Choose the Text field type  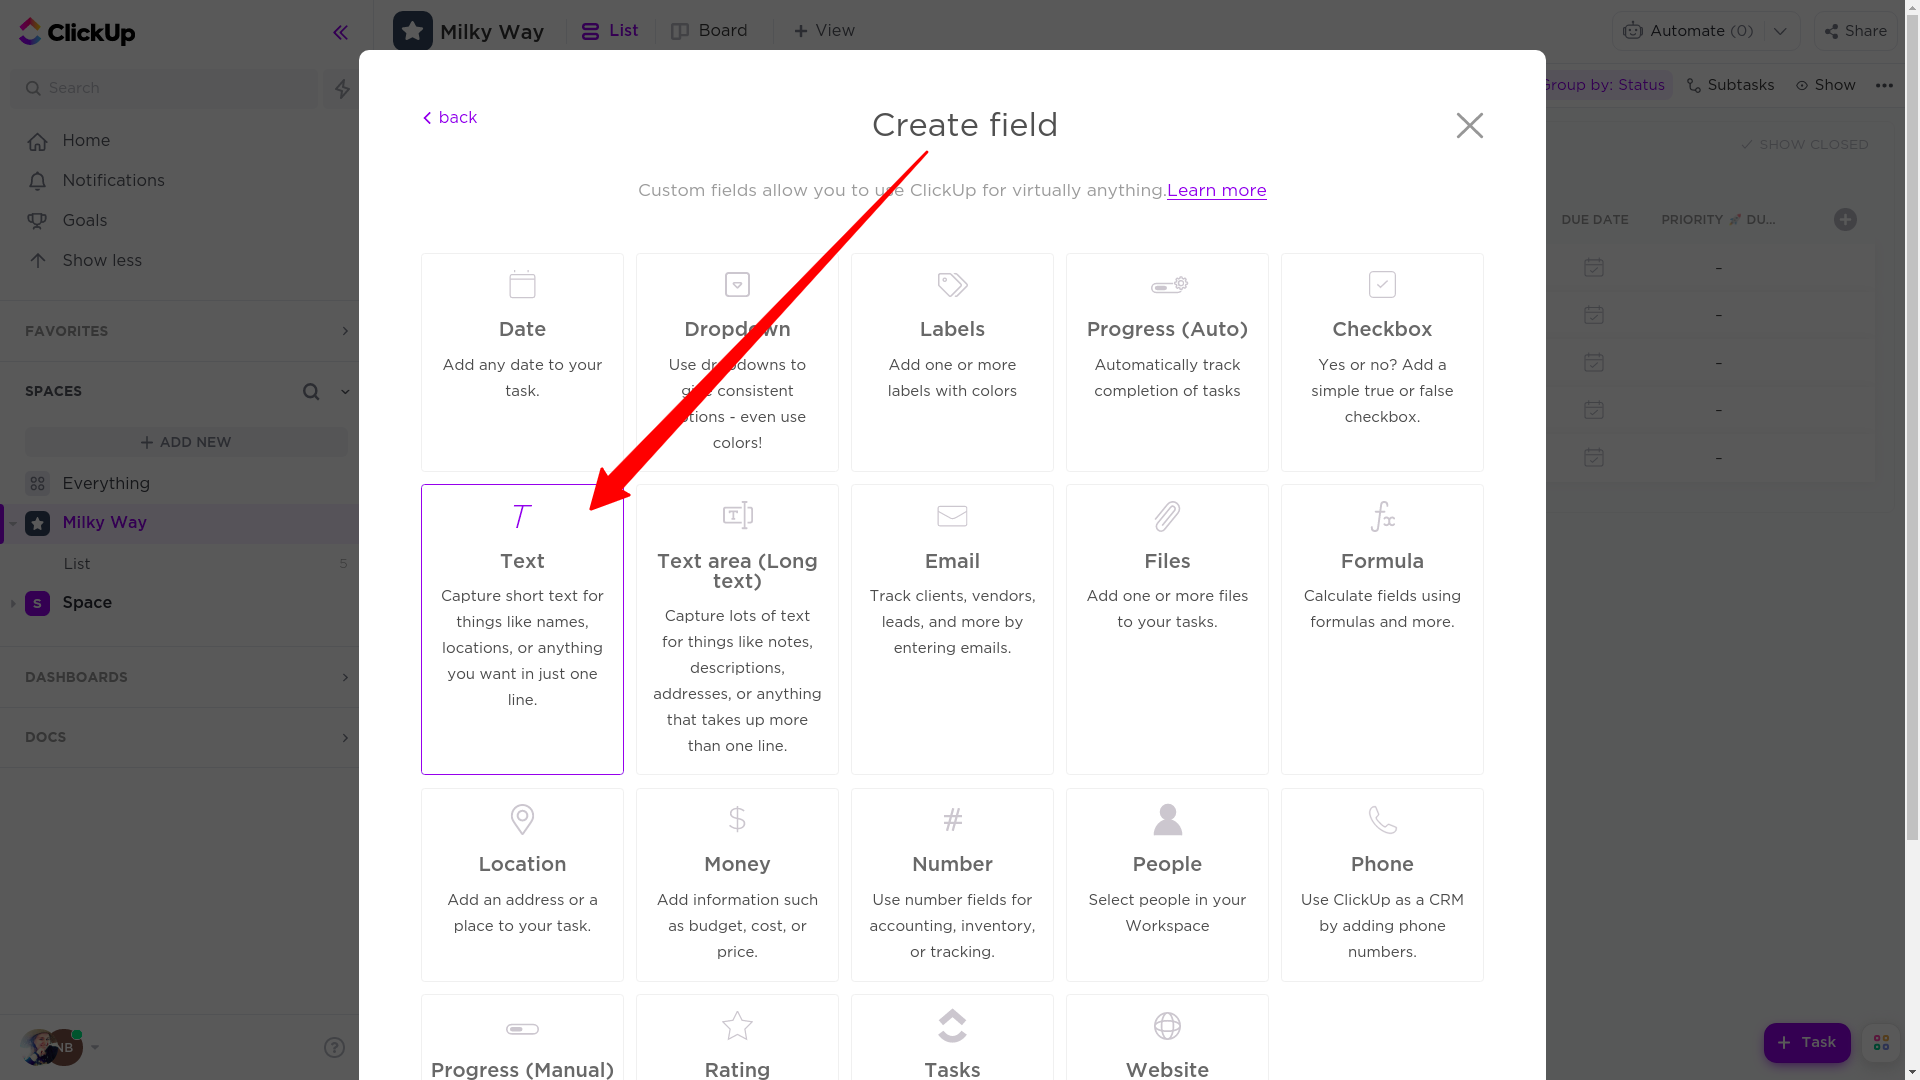pos(522,629)
